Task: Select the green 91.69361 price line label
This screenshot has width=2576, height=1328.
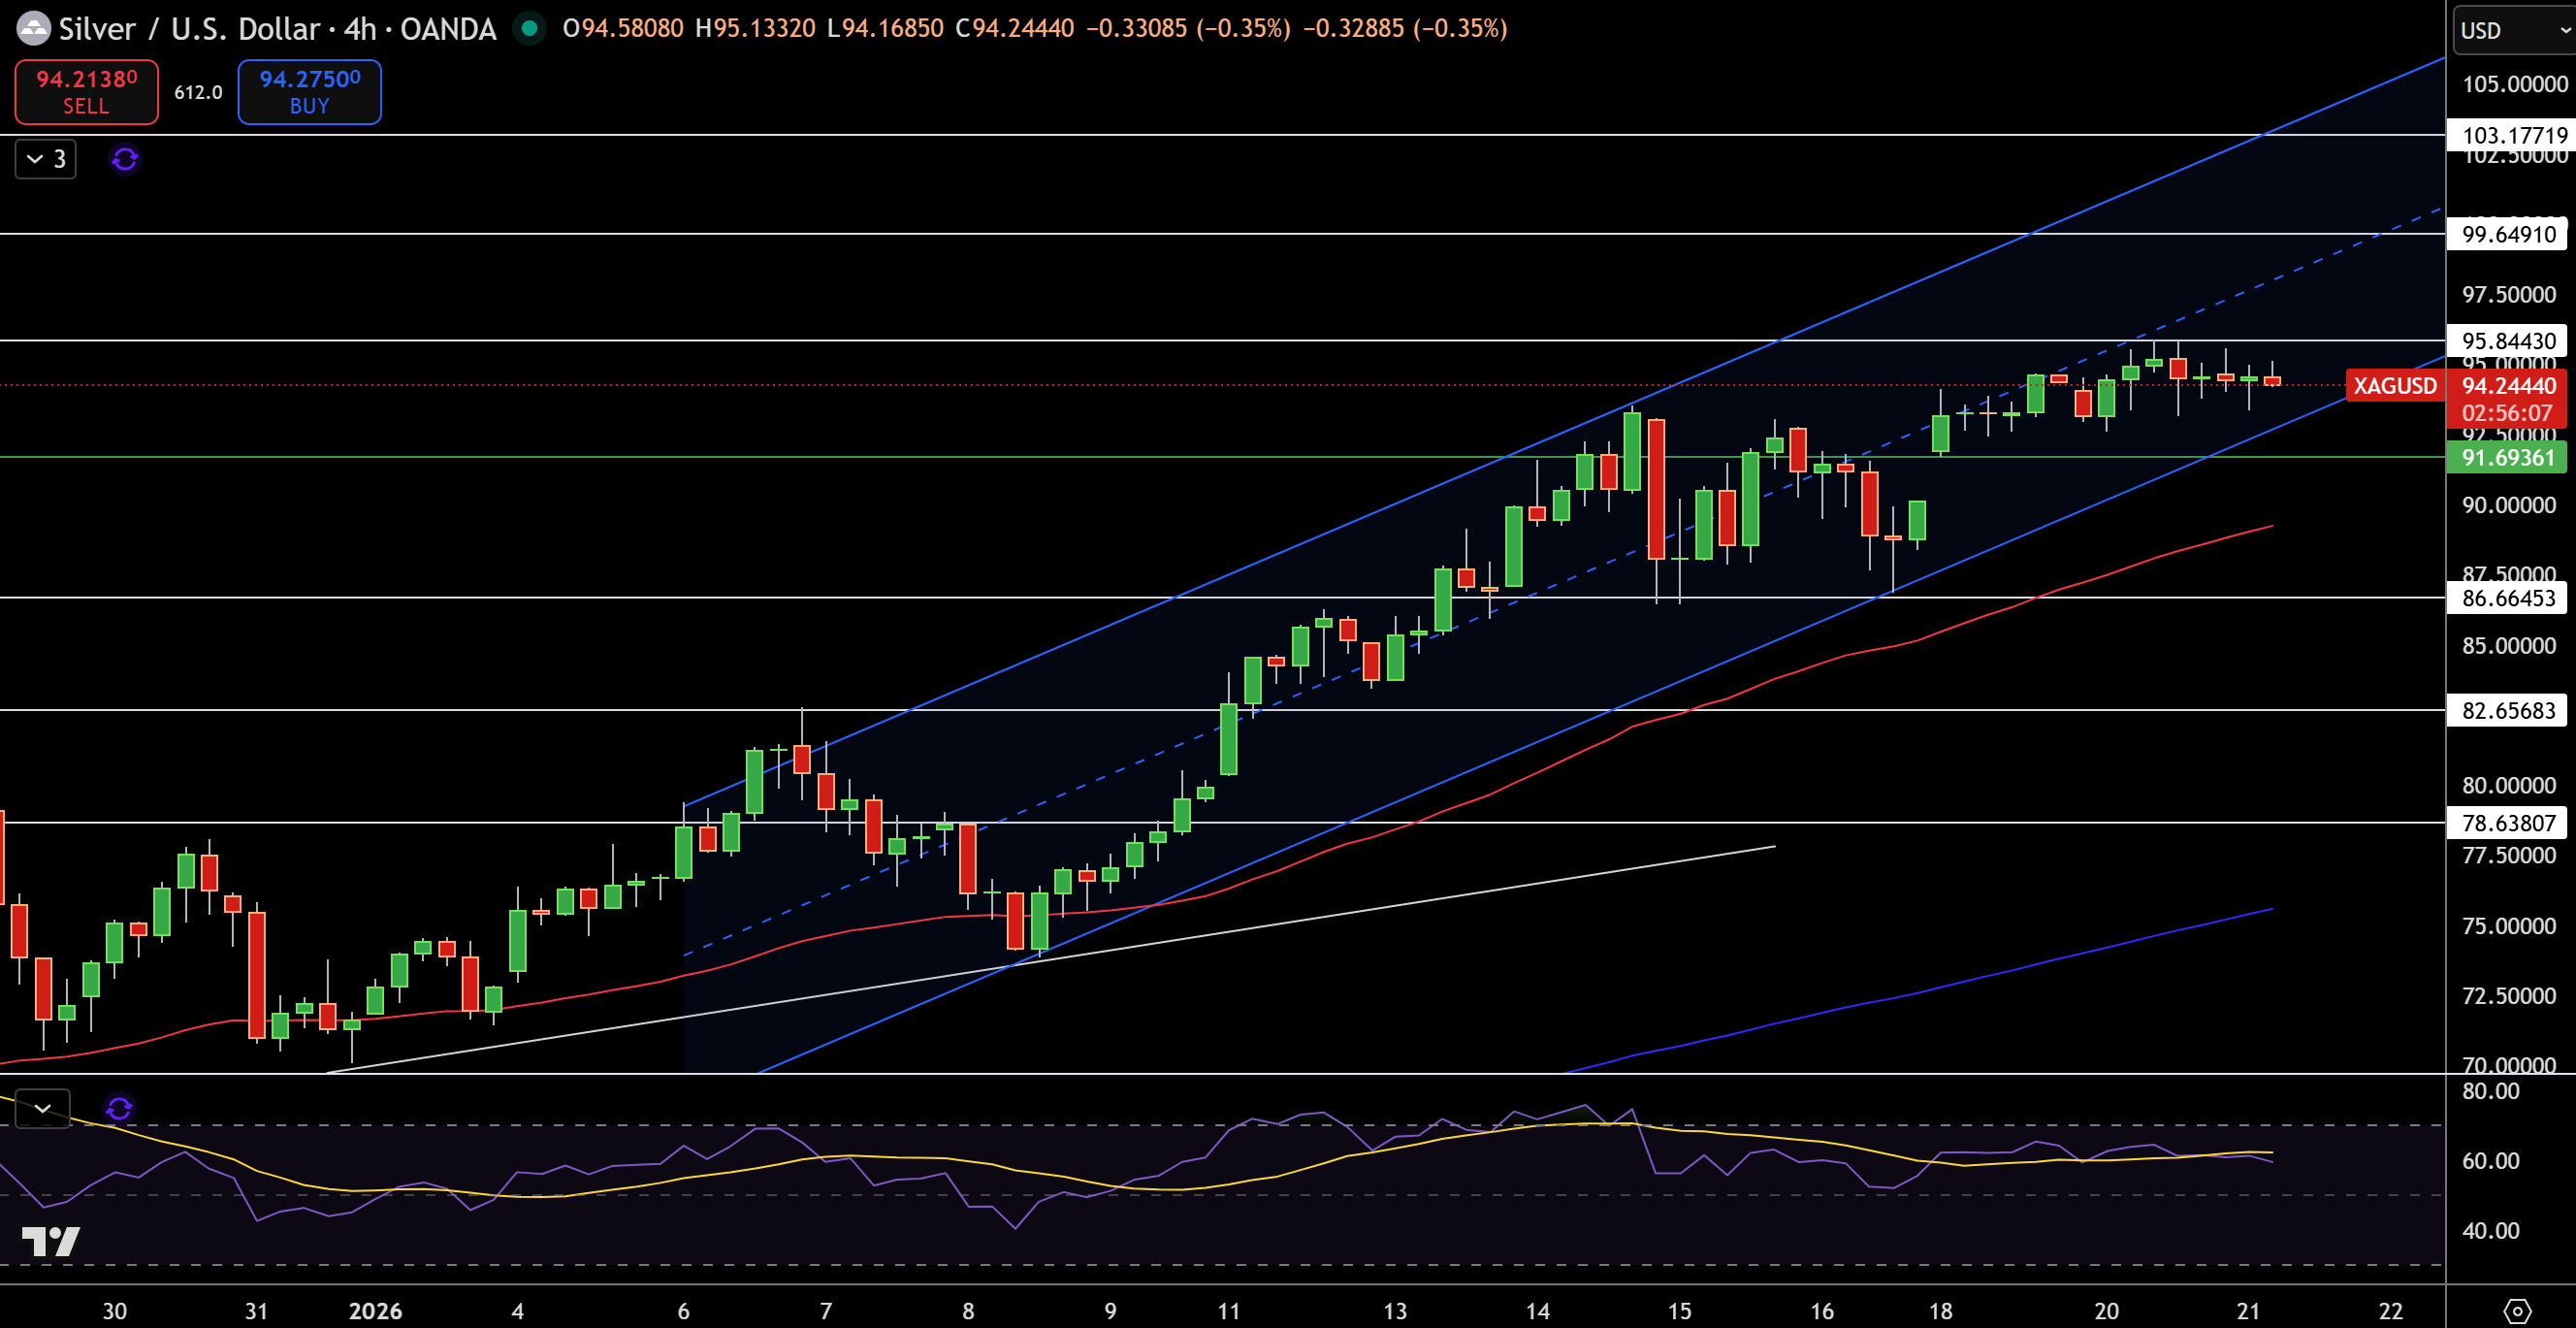Action: (x=2510, y=457)
